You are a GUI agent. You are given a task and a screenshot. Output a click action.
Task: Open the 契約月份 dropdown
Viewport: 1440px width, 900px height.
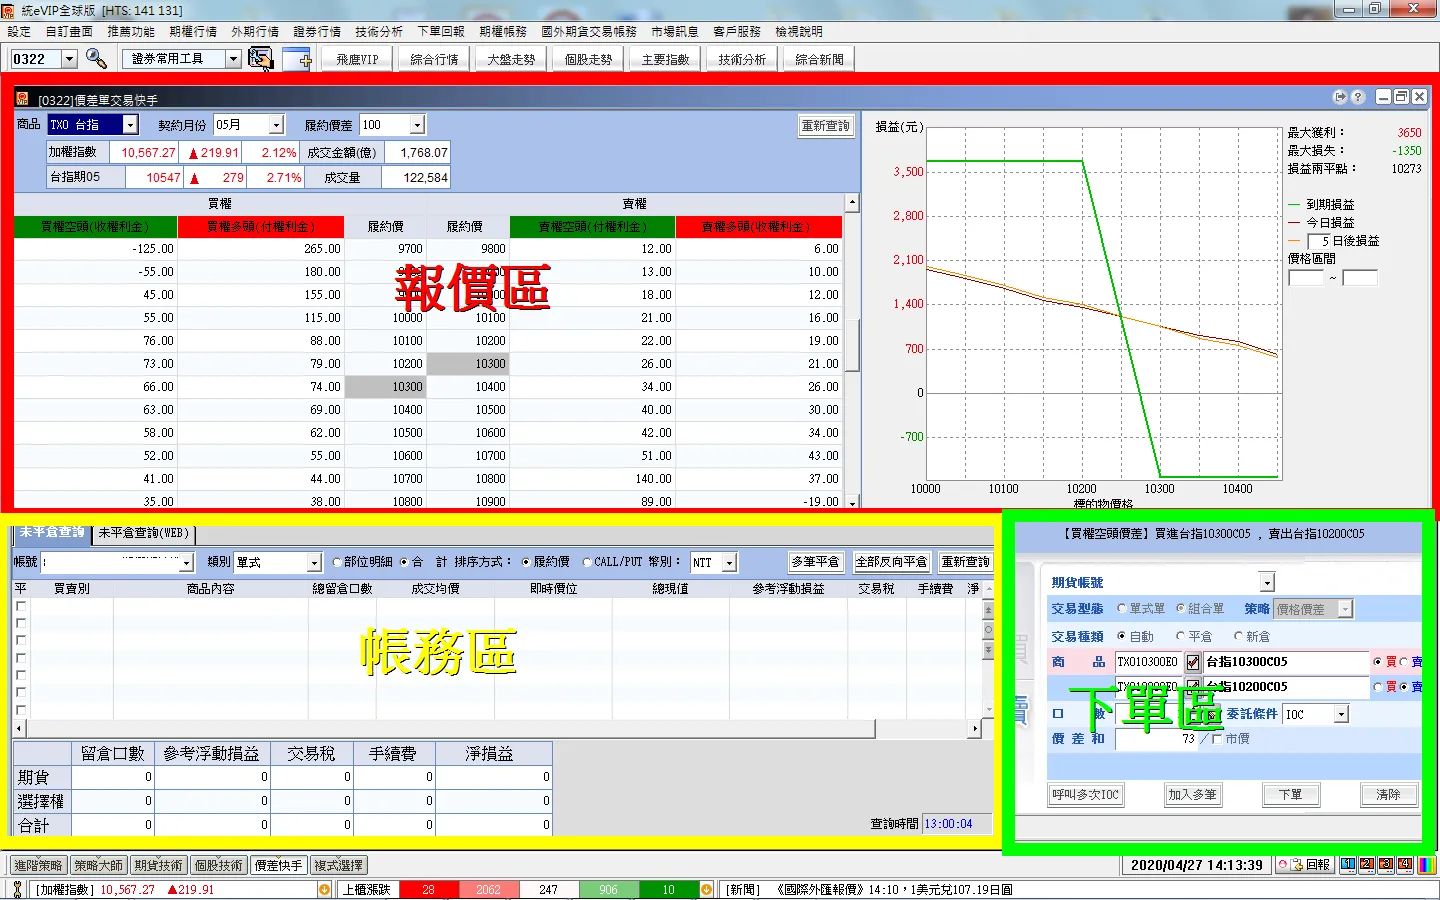coord(277,125)
